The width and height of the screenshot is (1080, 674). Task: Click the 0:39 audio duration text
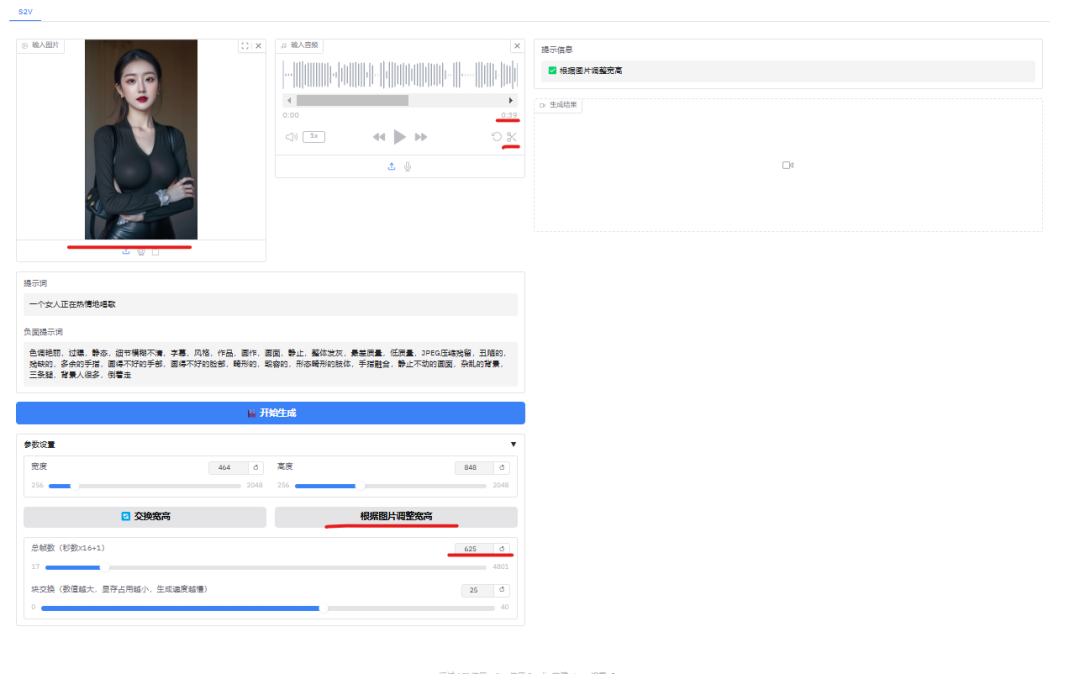coord(509,115)
